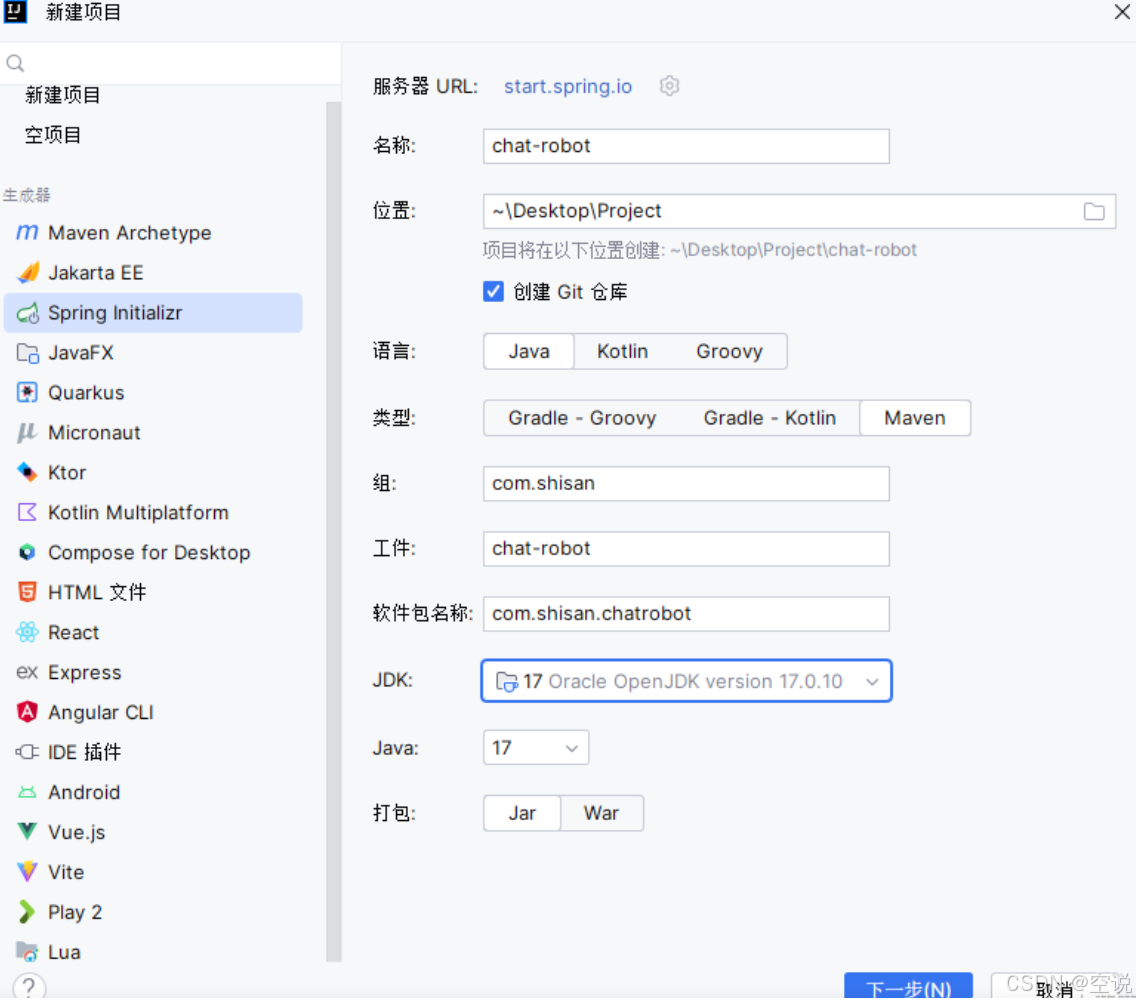1136x1003 pixels.
Task: Click the Angular CLI icon
Action: tap(28, 712)
